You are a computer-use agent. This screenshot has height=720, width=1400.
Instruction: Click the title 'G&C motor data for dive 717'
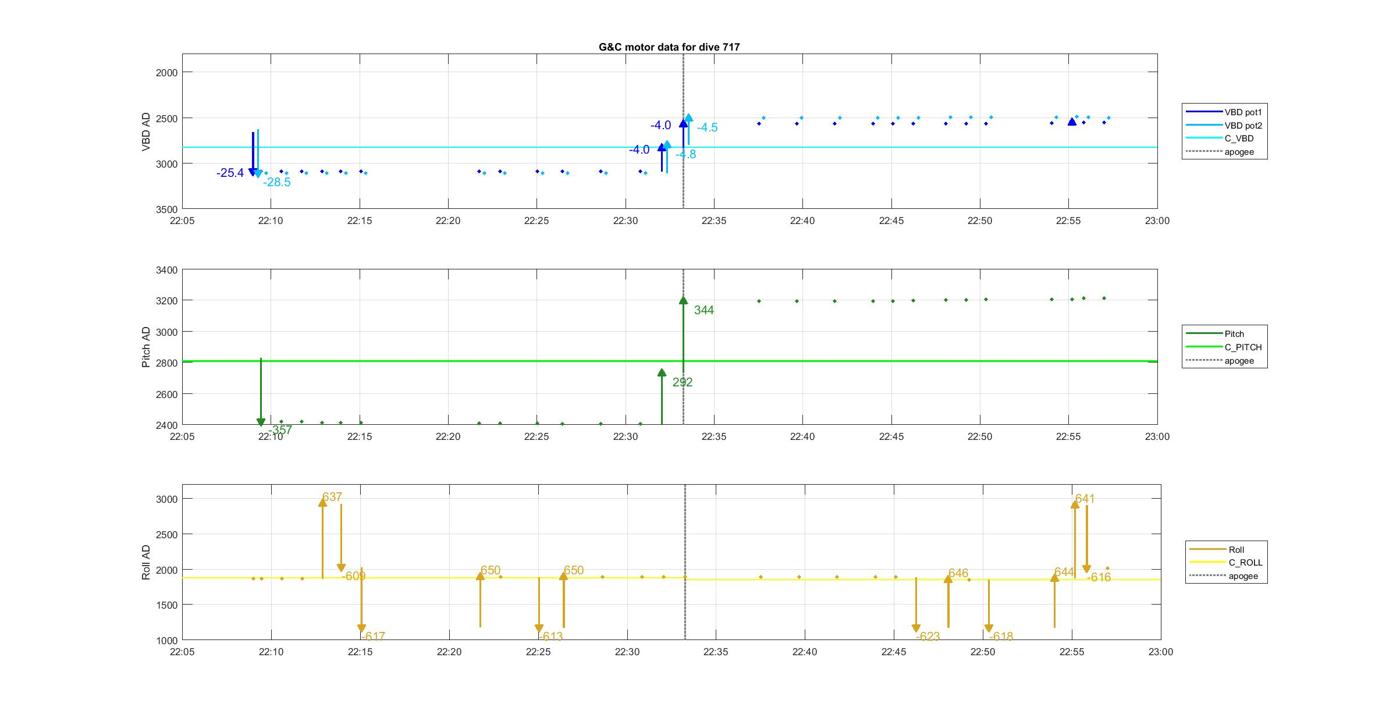click(669, 47)
